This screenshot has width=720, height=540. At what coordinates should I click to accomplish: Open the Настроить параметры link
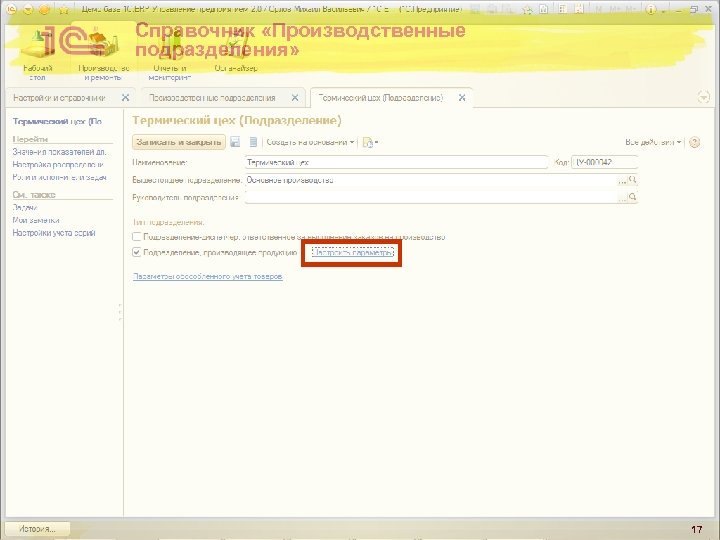(353, 252)
